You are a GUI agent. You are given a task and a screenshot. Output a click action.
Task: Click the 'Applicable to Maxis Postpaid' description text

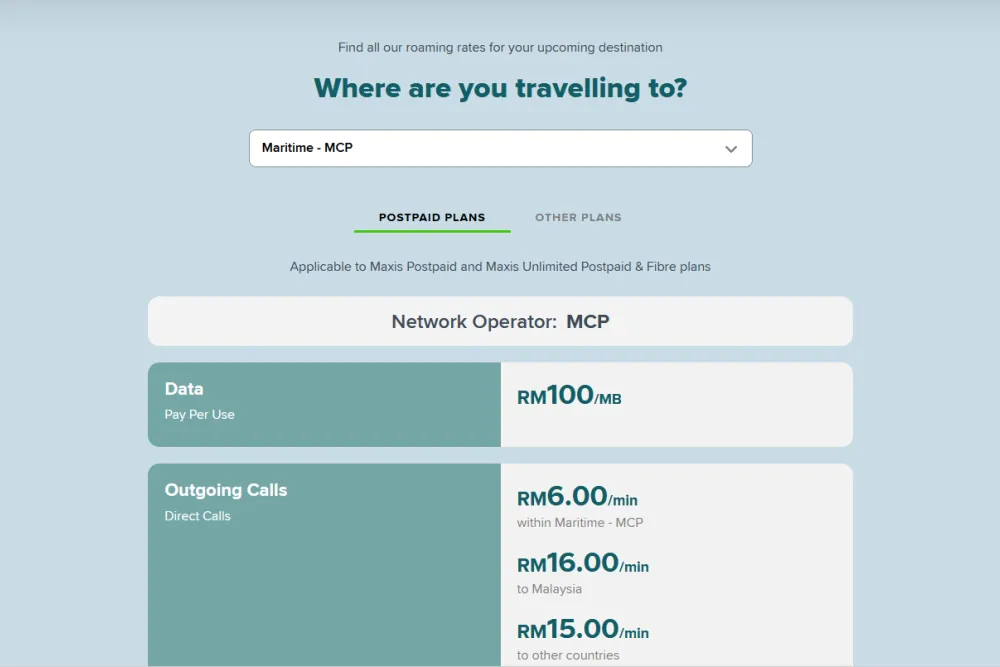[x=500, y=267]
